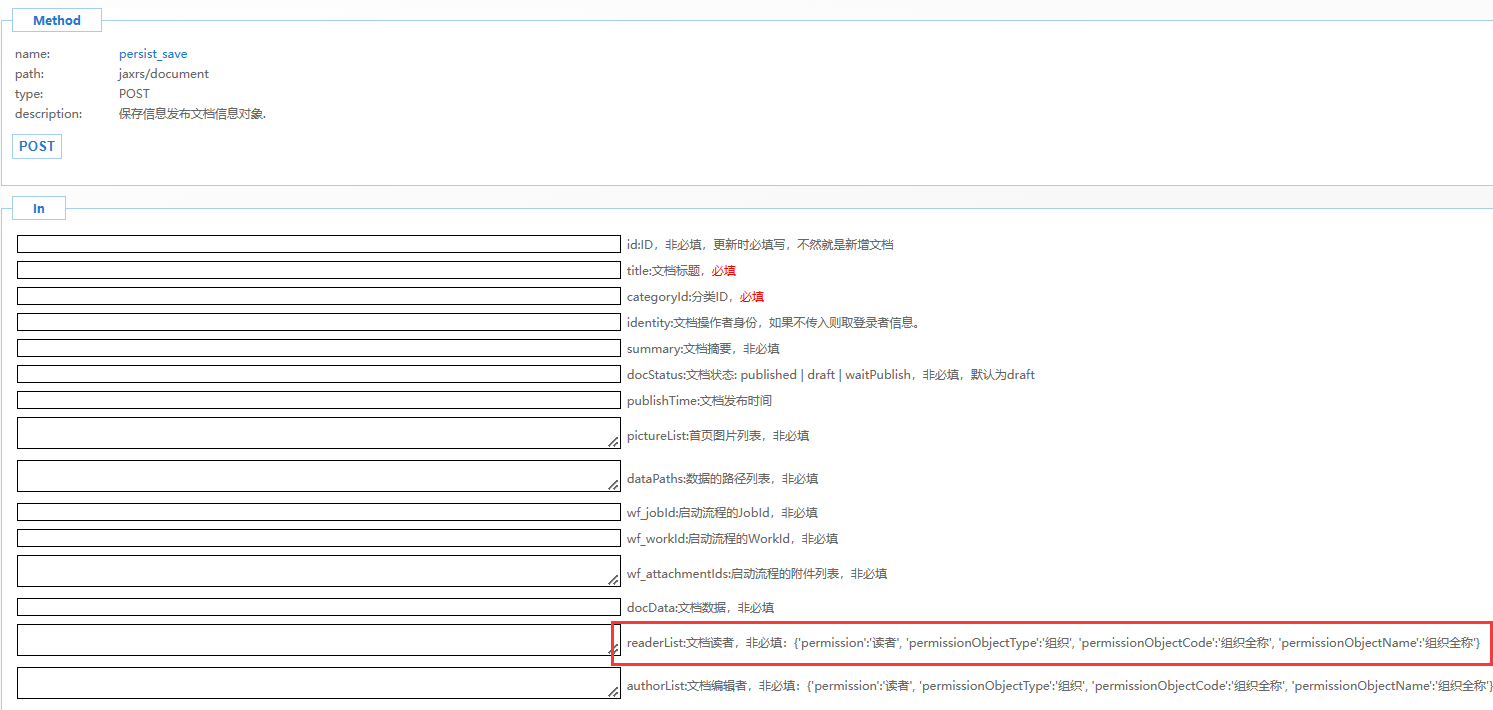Click the wf_jobId field description label
The height and width of the screenshot is (710, 1493).
point(722,513)
